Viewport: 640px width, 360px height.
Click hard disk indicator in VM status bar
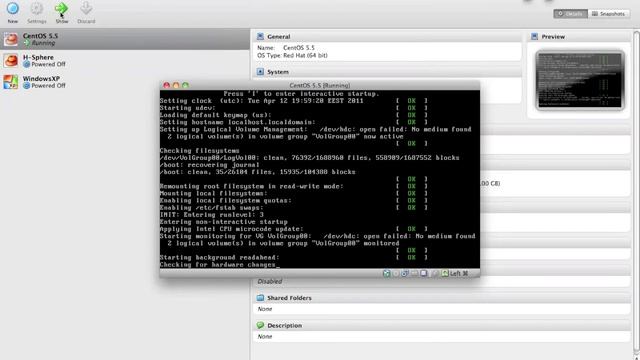pos(387,273)
